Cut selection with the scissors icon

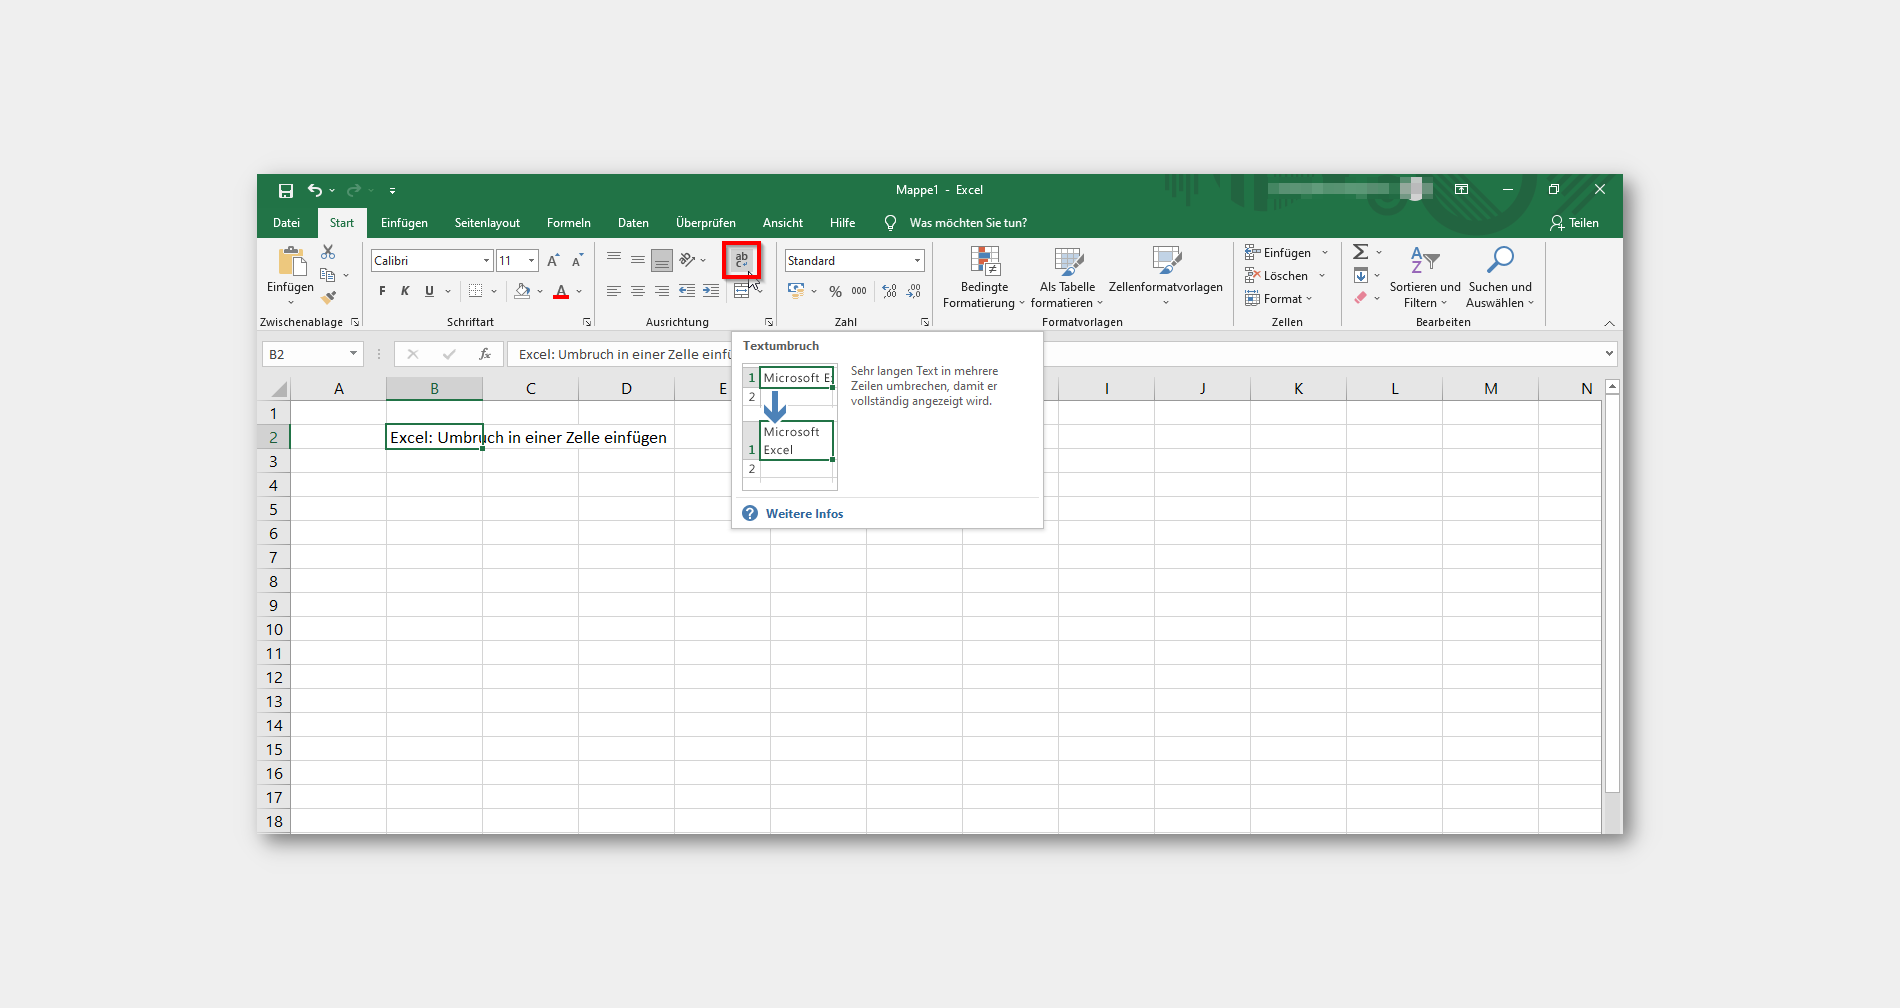(x=328, y=252)
